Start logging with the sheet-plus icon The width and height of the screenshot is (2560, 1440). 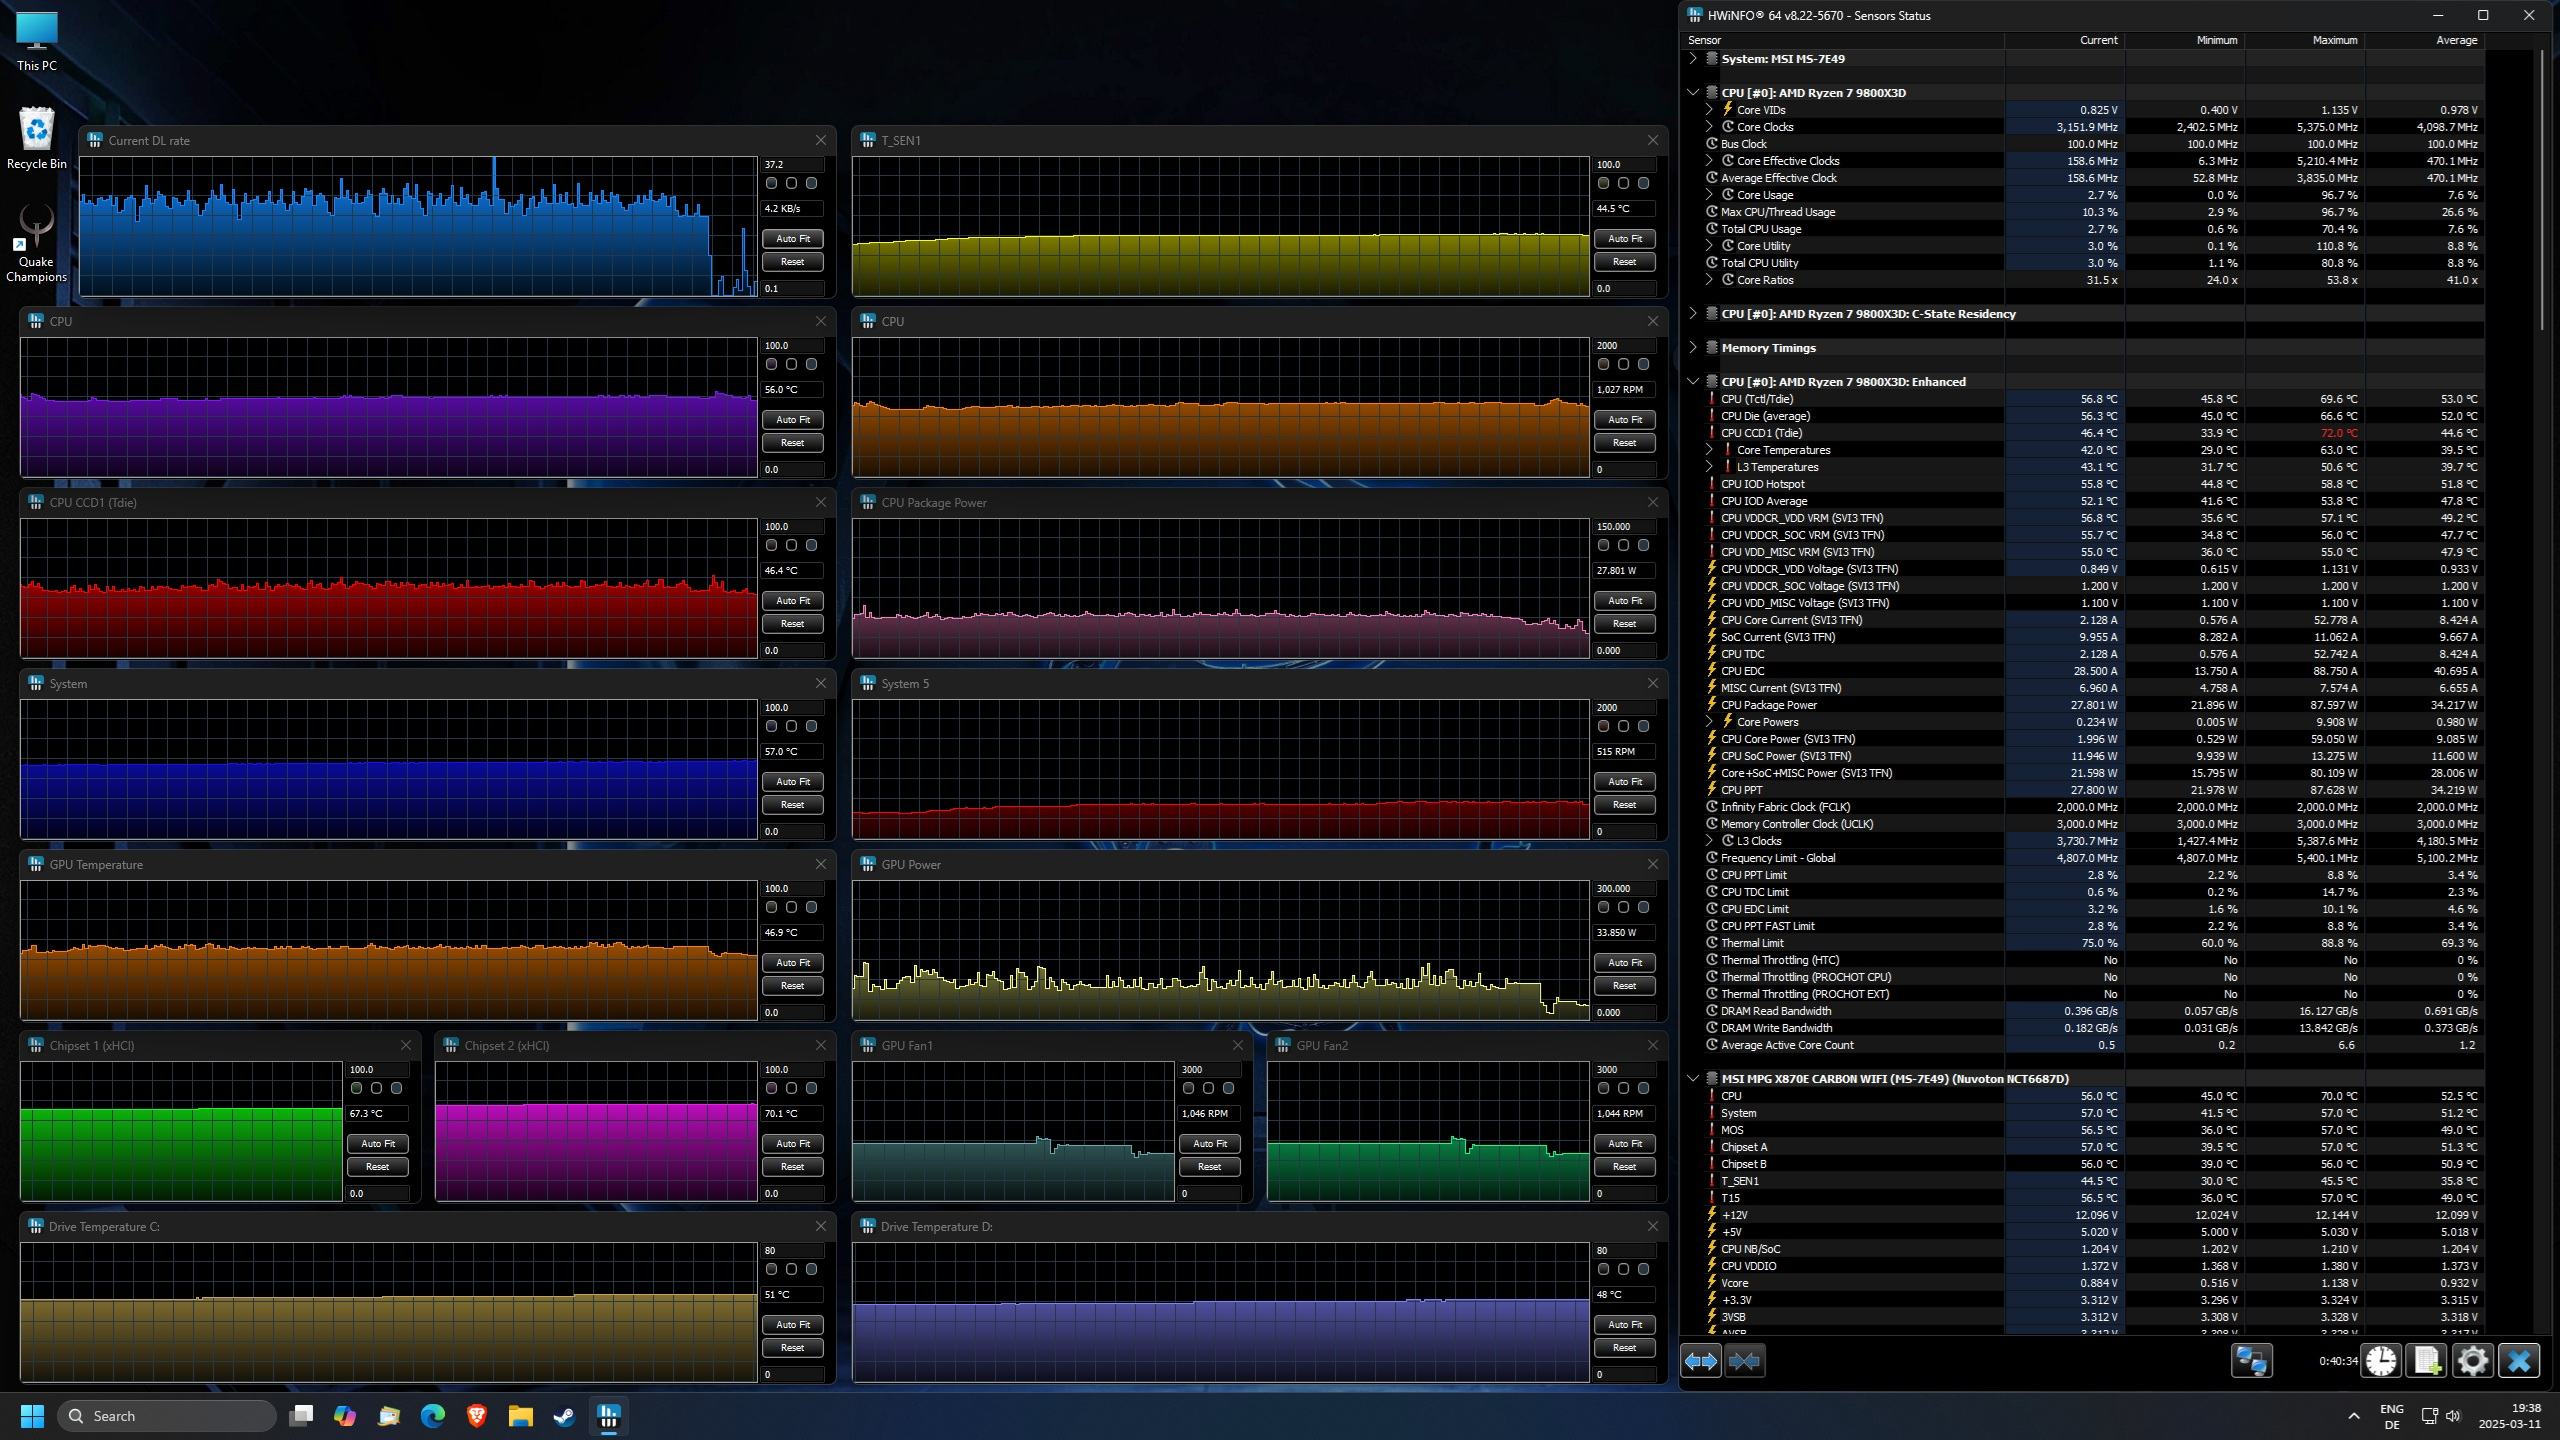[x=2427, y=1361]
